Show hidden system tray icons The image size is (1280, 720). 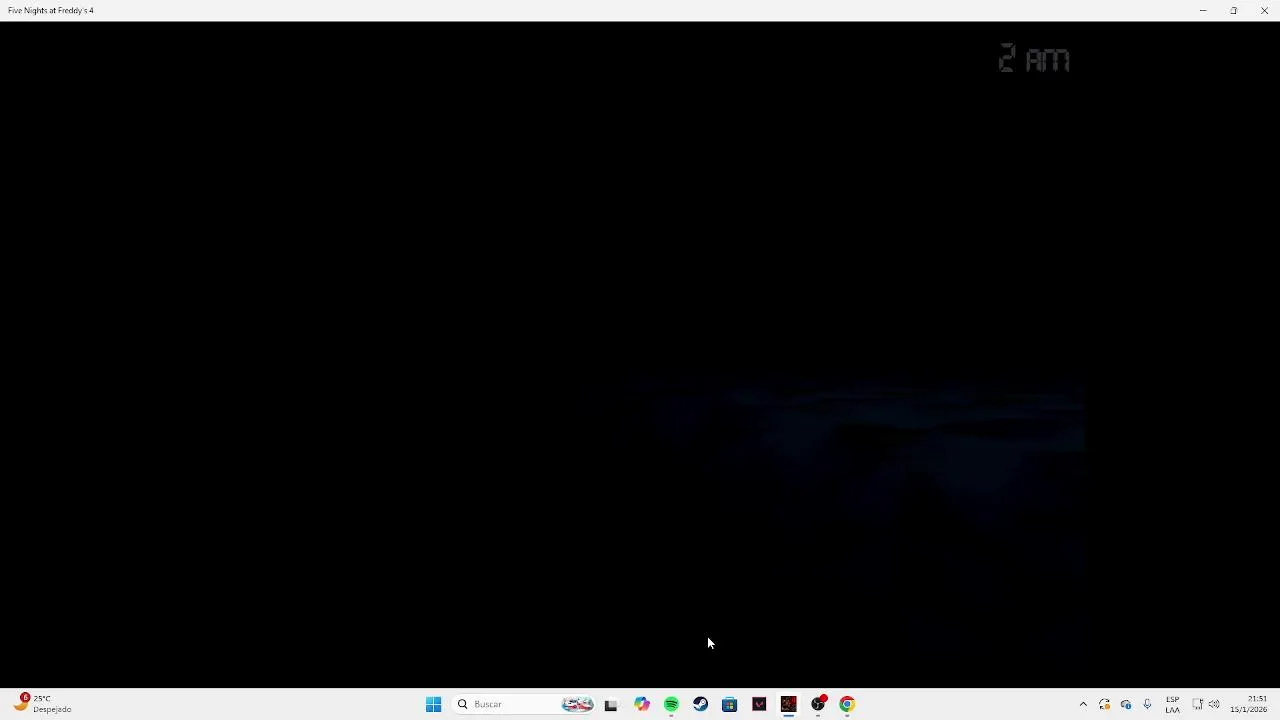click(1083, 704)
